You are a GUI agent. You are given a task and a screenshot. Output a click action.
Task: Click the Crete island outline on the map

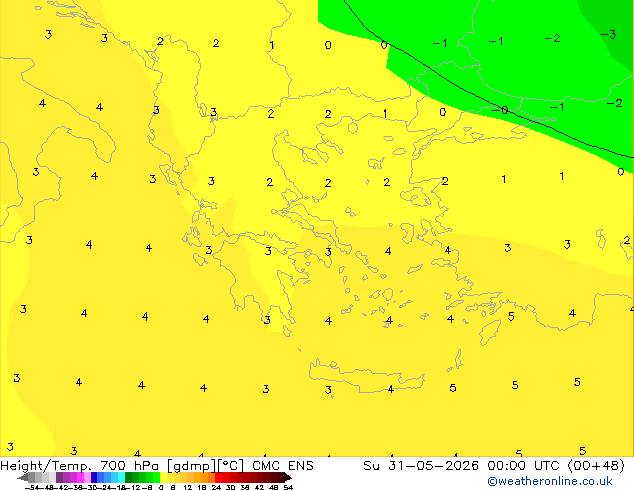click(x=367, y=376)
